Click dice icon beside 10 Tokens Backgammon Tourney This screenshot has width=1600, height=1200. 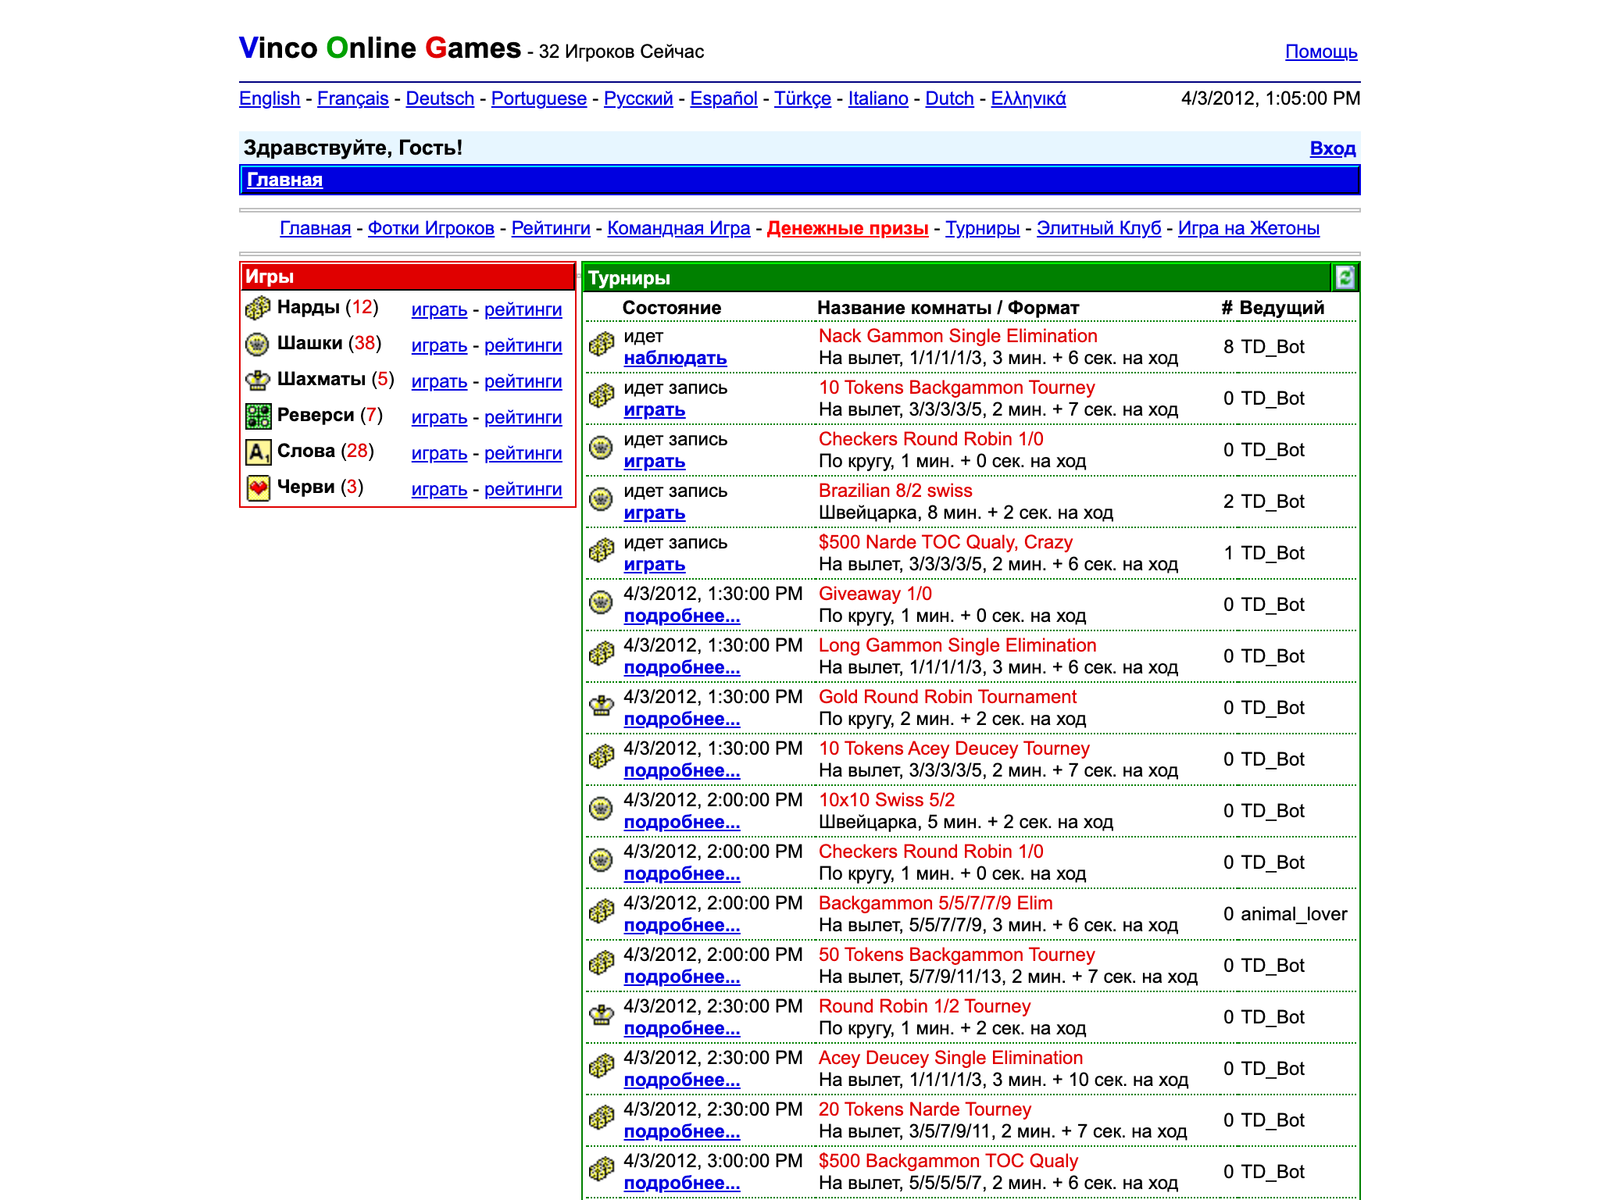point(601,396)
